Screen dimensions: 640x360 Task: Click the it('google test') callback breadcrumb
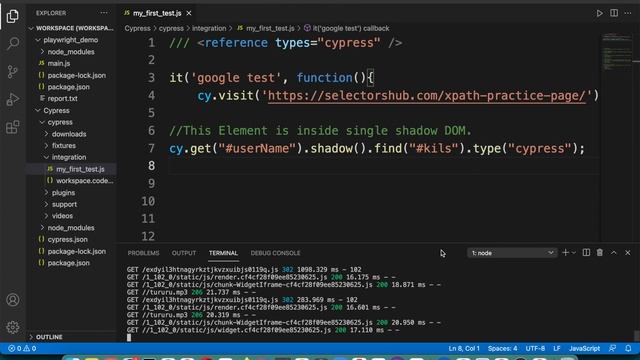(x=351, y=28)
